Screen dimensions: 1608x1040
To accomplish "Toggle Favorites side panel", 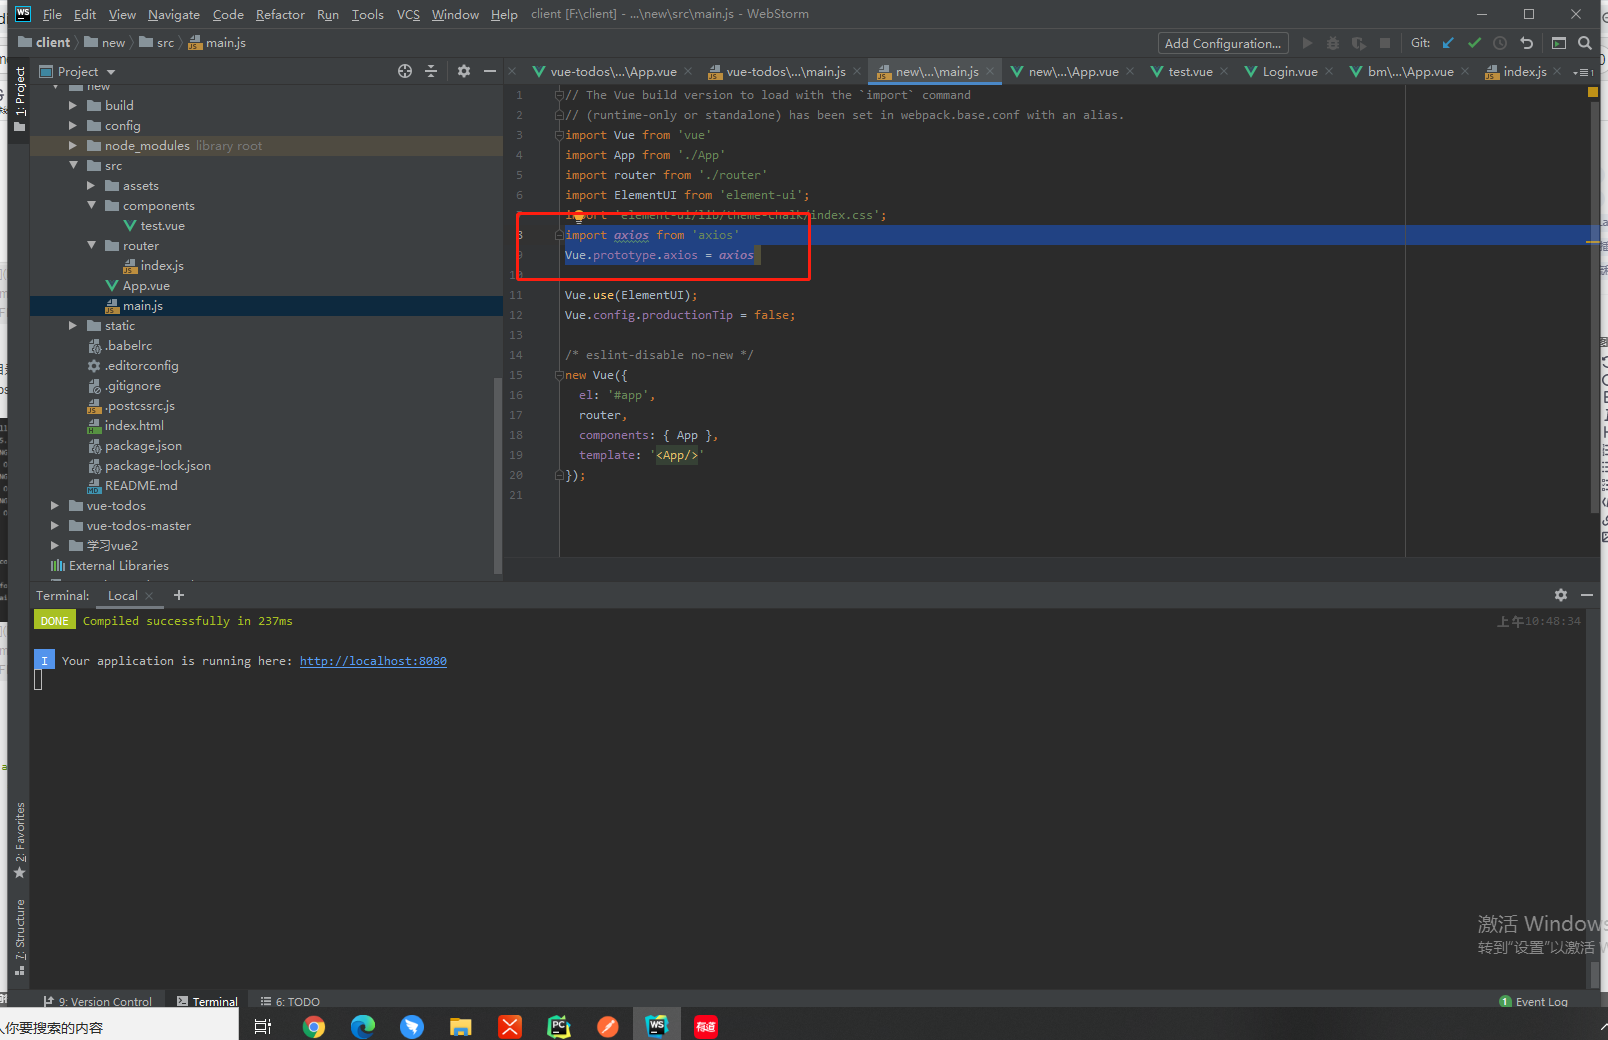I will pos(19,840).
